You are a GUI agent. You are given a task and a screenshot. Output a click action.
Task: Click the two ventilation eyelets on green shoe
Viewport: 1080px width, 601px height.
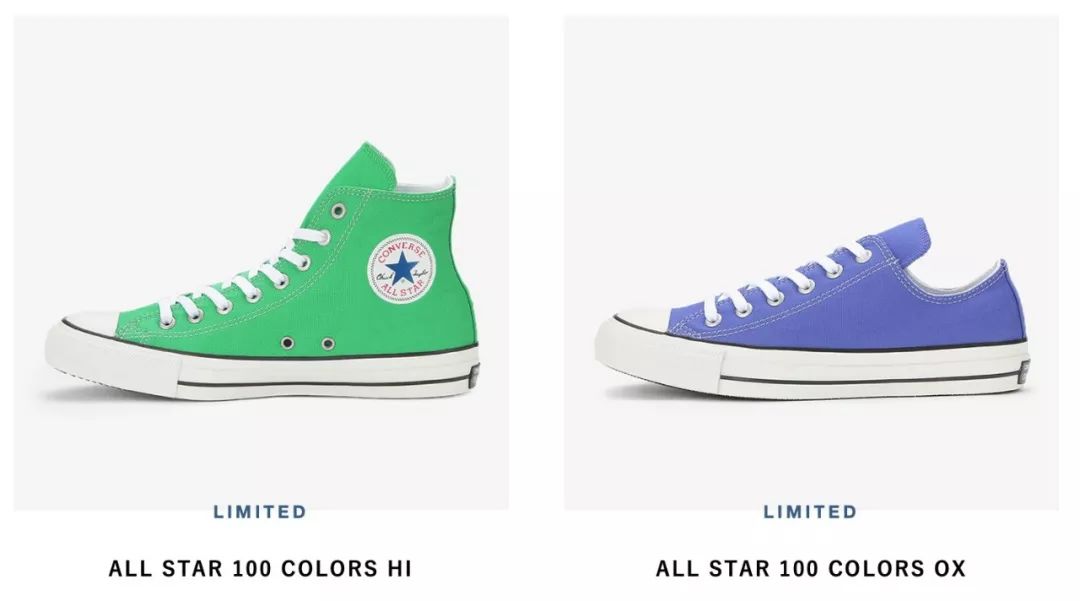point(308,343)
